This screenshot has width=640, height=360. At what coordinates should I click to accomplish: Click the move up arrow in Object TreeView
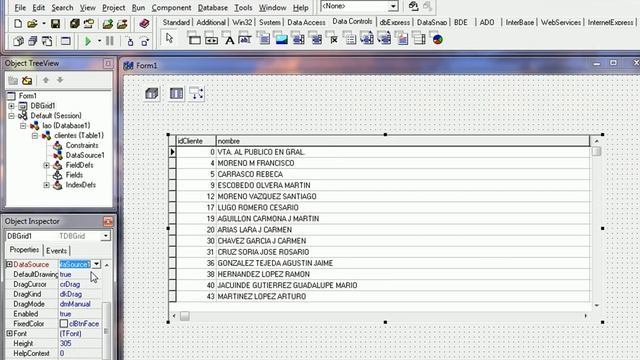coord(46,80)
